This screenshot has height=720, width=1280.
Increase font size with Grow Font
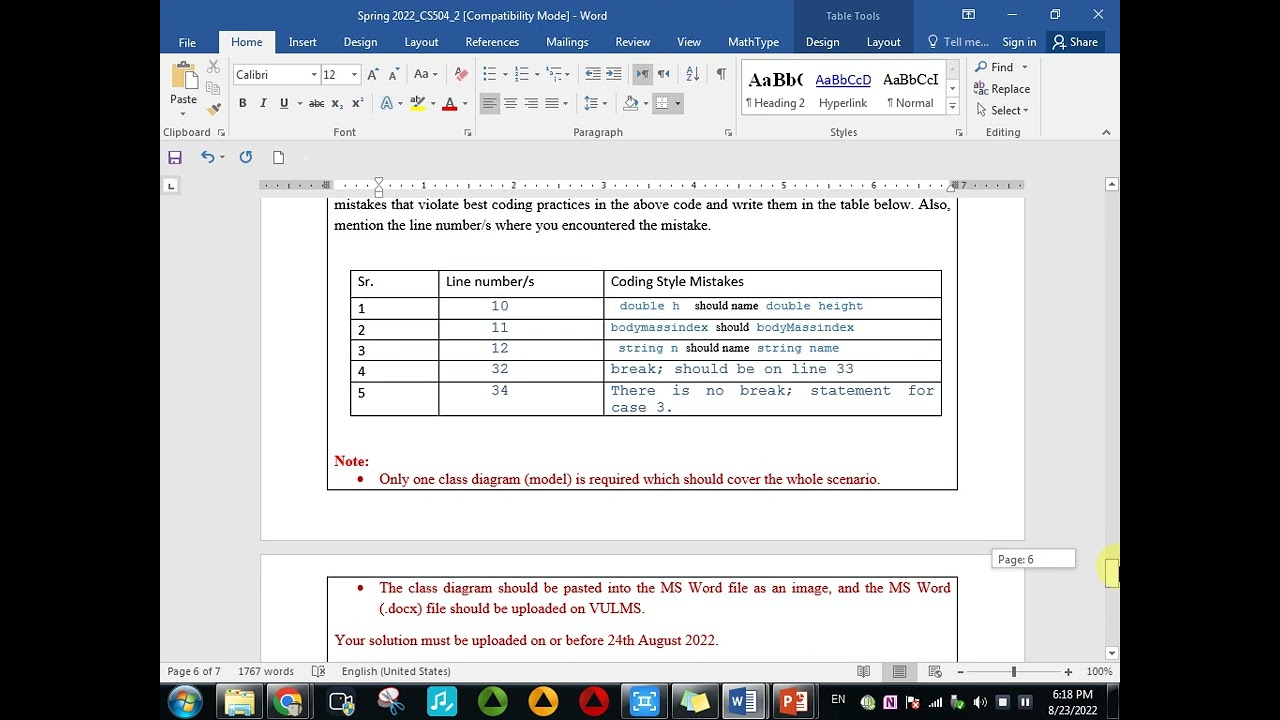tap(372, 75)
